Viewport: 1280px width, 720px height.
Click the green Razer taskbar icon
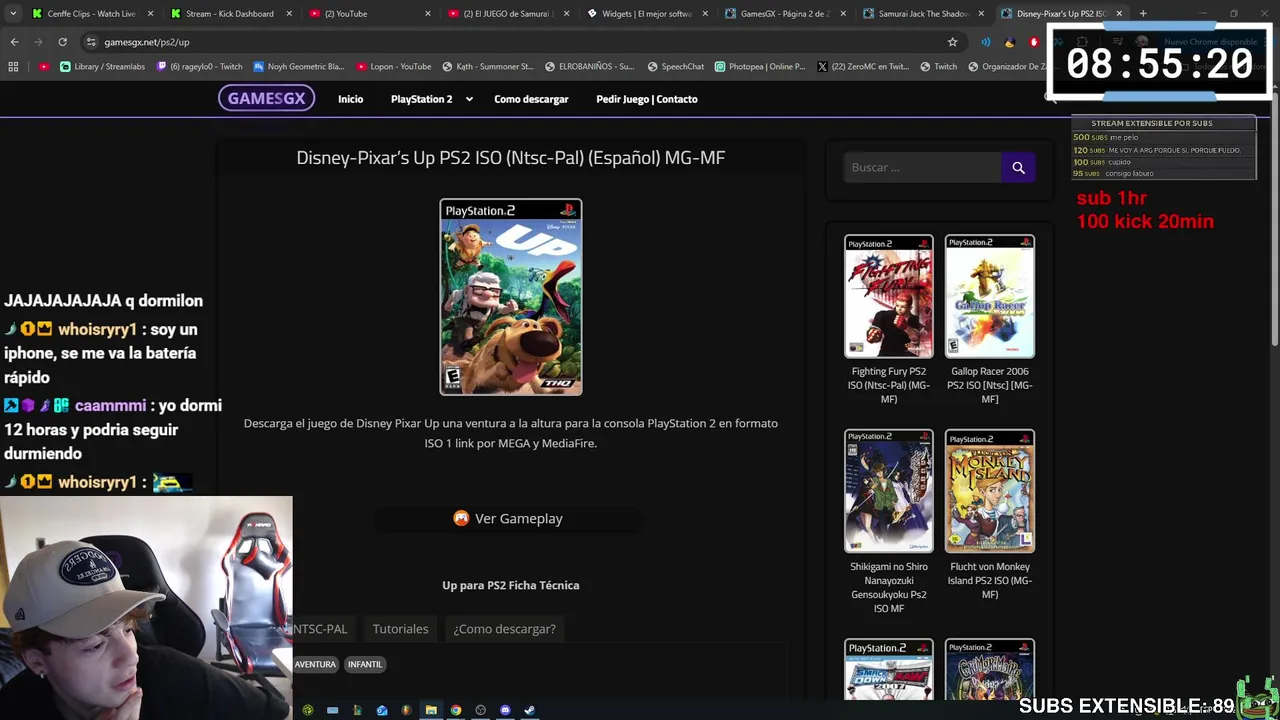tap(308, 710)
